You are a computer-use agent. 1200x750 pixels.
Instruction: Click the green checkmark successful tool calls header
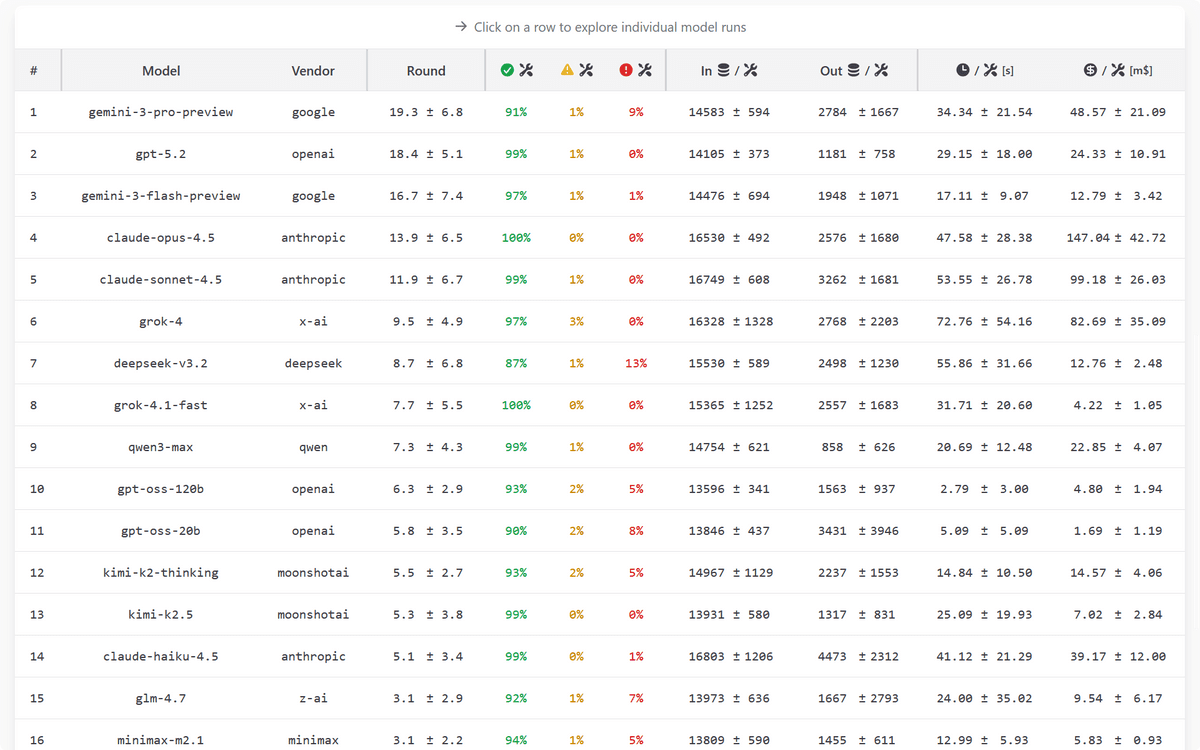516,71
